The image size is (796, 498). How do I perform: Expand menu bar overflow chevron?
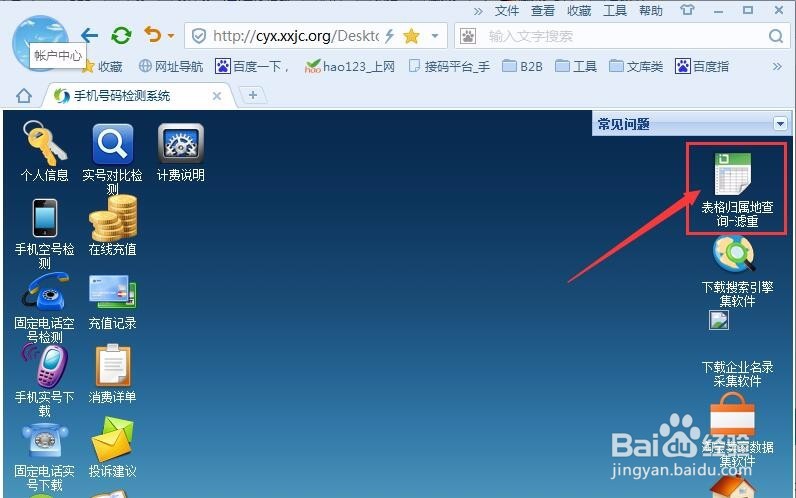tap(478, 11)
